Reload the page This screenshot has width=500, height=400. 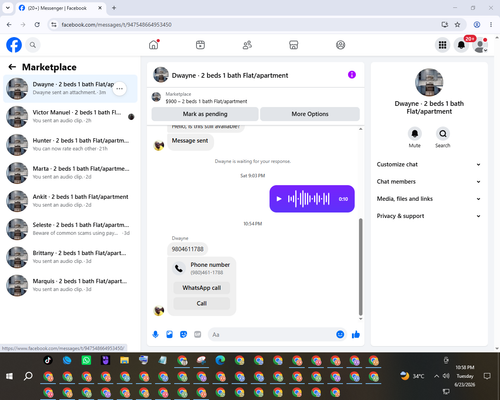pos(37,25)
